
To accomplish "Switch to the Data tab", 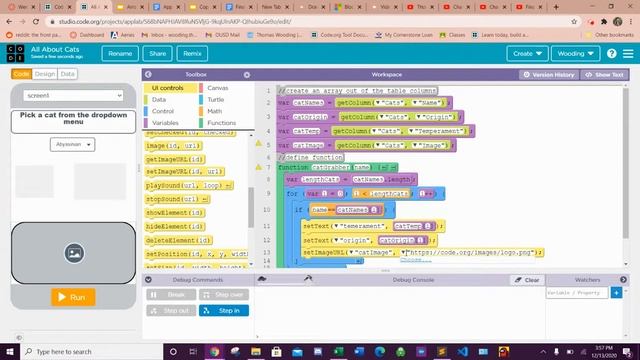I will point(67,74).
